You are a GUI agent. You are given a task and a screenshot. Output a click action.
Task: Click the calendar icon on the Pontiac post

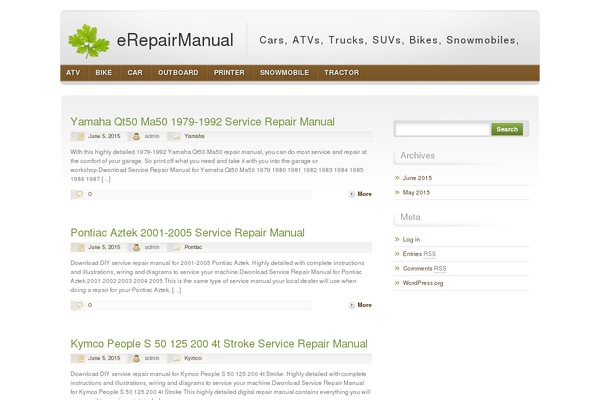(80, 247)
